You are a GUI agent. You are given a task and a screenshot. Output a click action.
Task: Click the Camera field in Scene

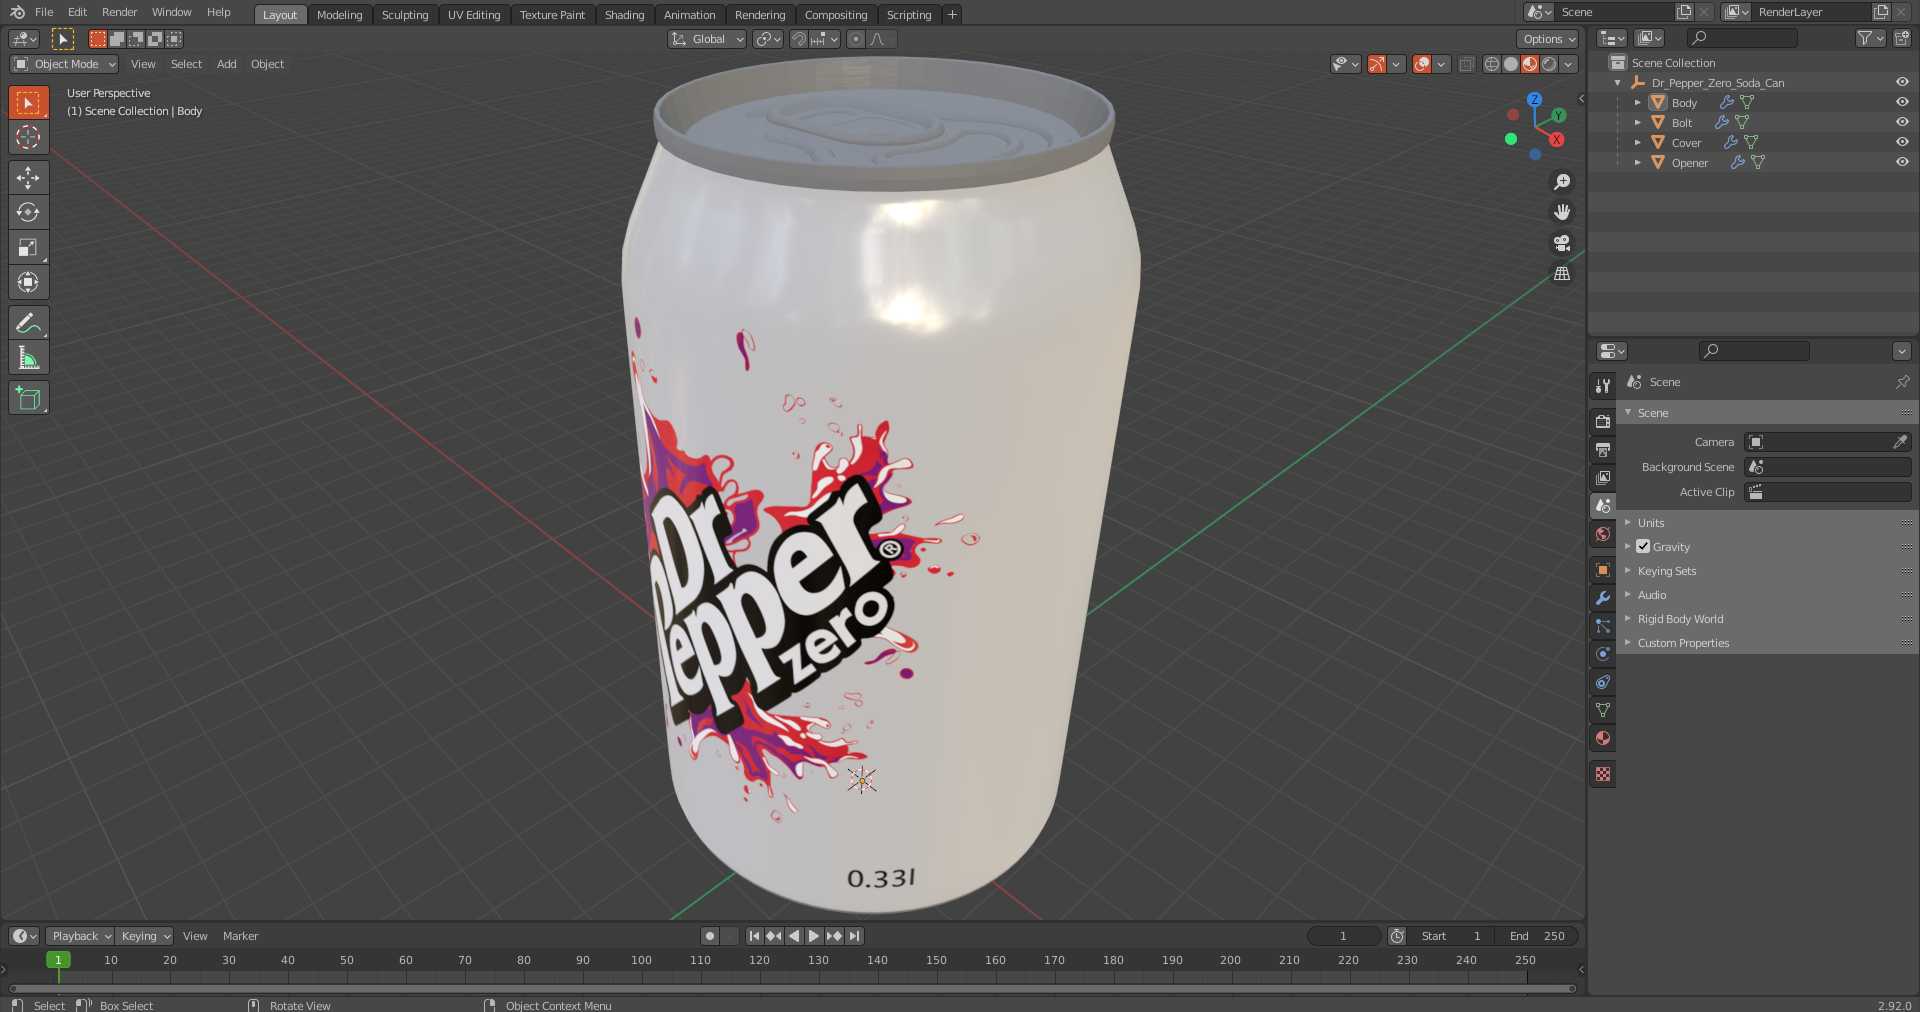click(x=1828, y=442)
